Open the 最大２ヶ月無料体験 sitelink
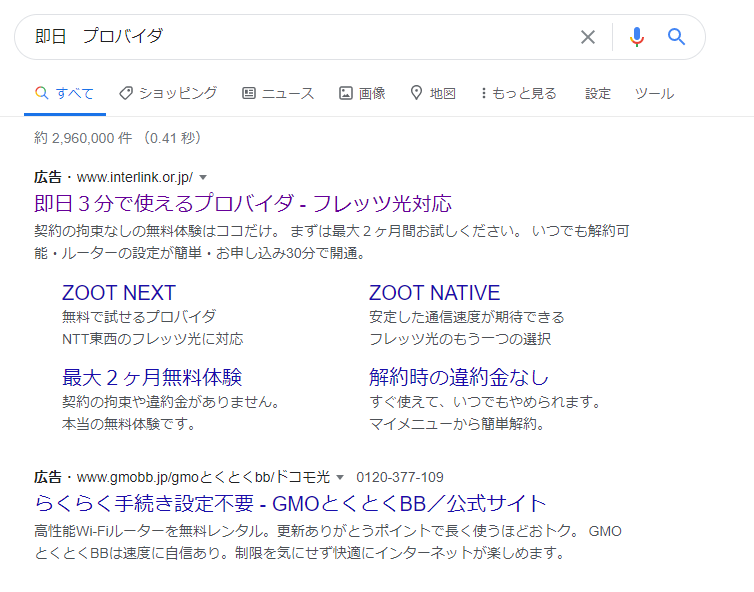This screenshot has height=592, width=754. point(152,377)
